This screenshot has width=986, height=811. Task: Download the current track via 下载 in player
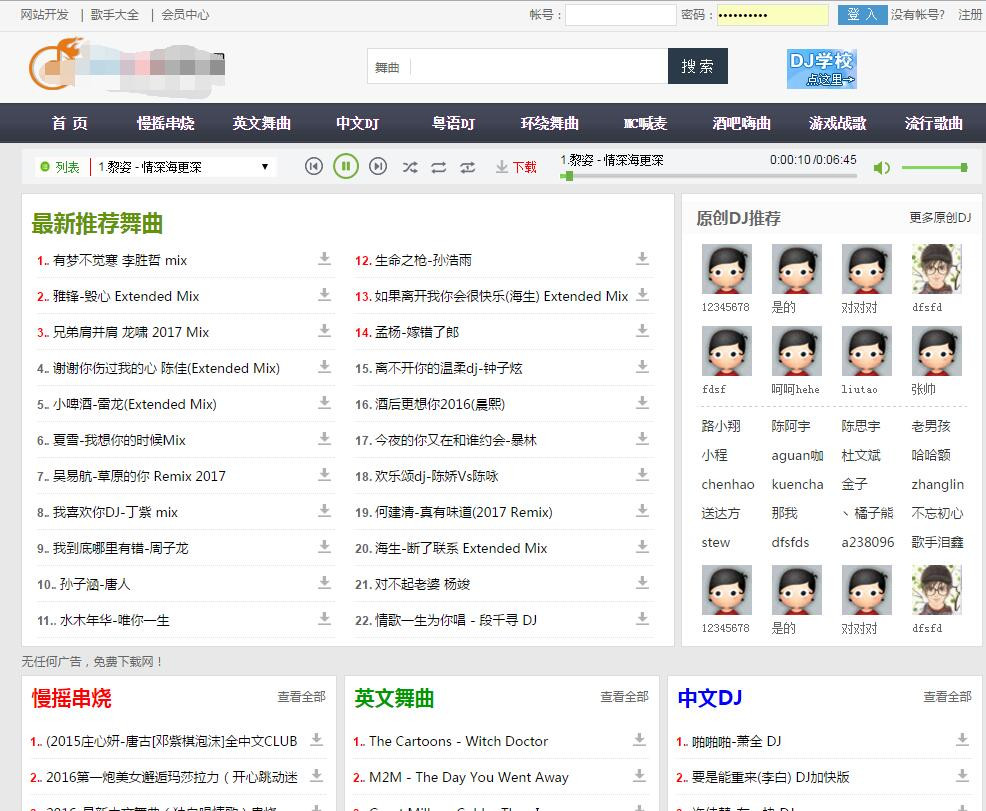516,167
